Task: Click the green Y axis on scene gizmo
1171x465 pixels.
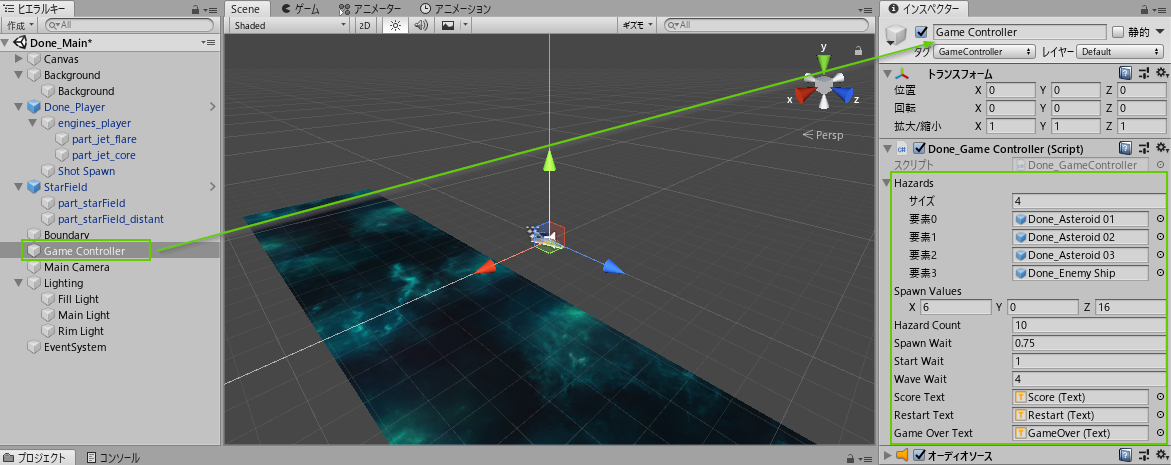Action: tap(823, 61)
